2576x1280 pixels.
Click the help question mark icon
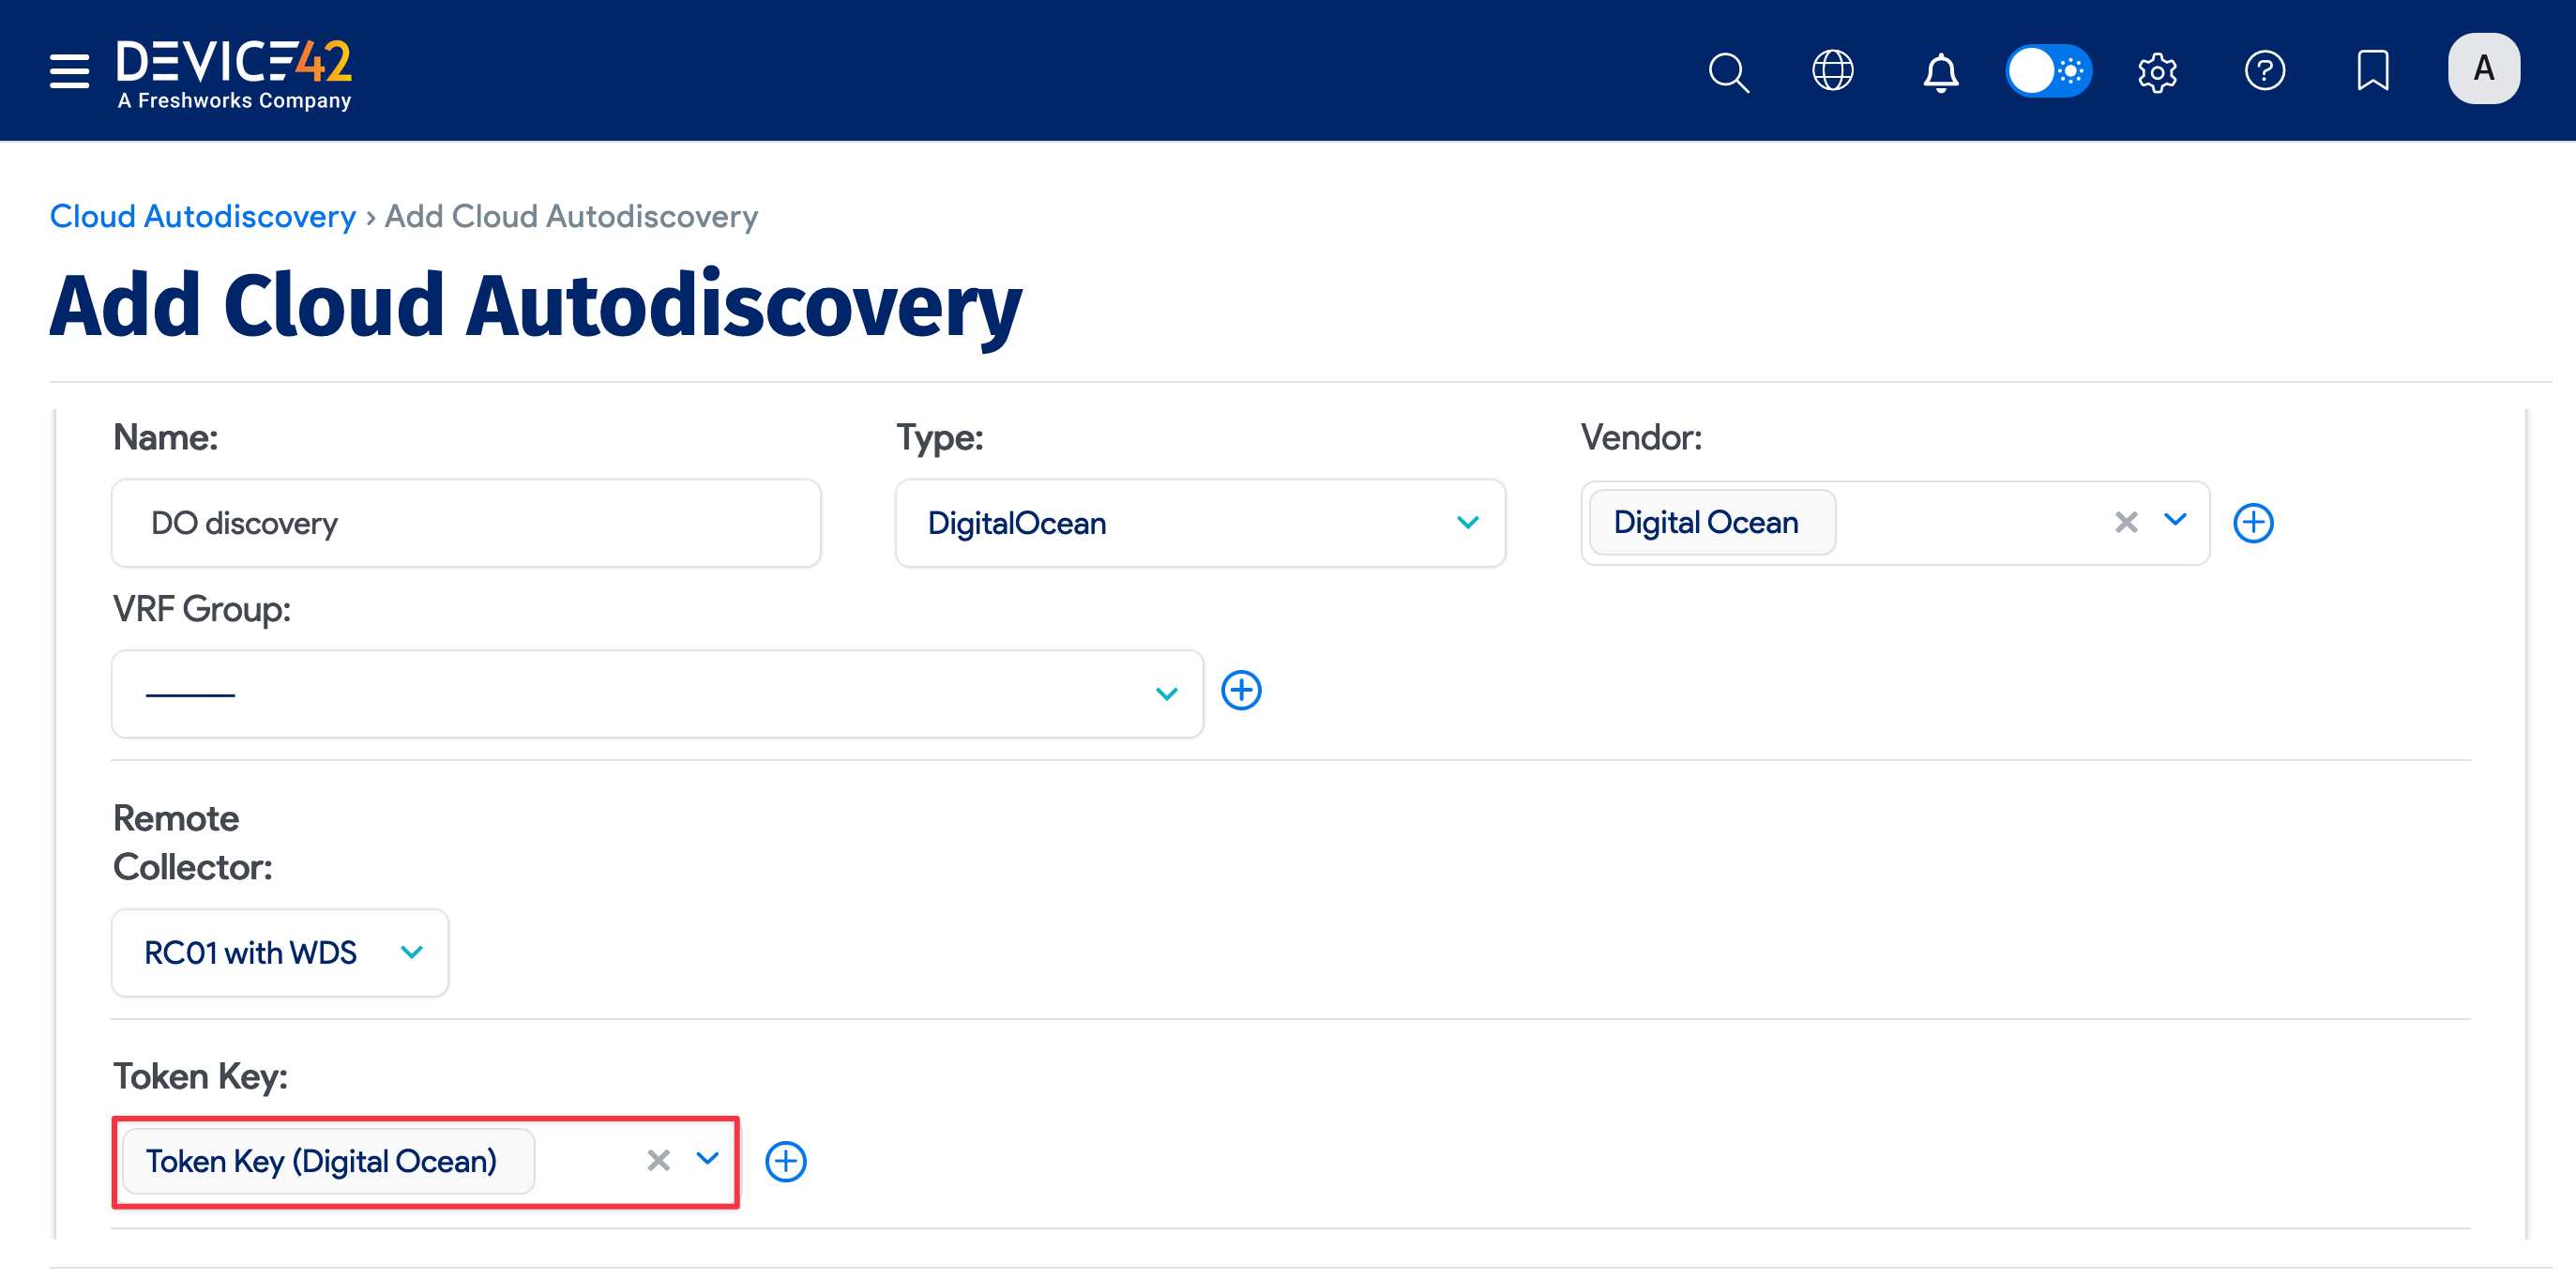tap(2266, 70)
